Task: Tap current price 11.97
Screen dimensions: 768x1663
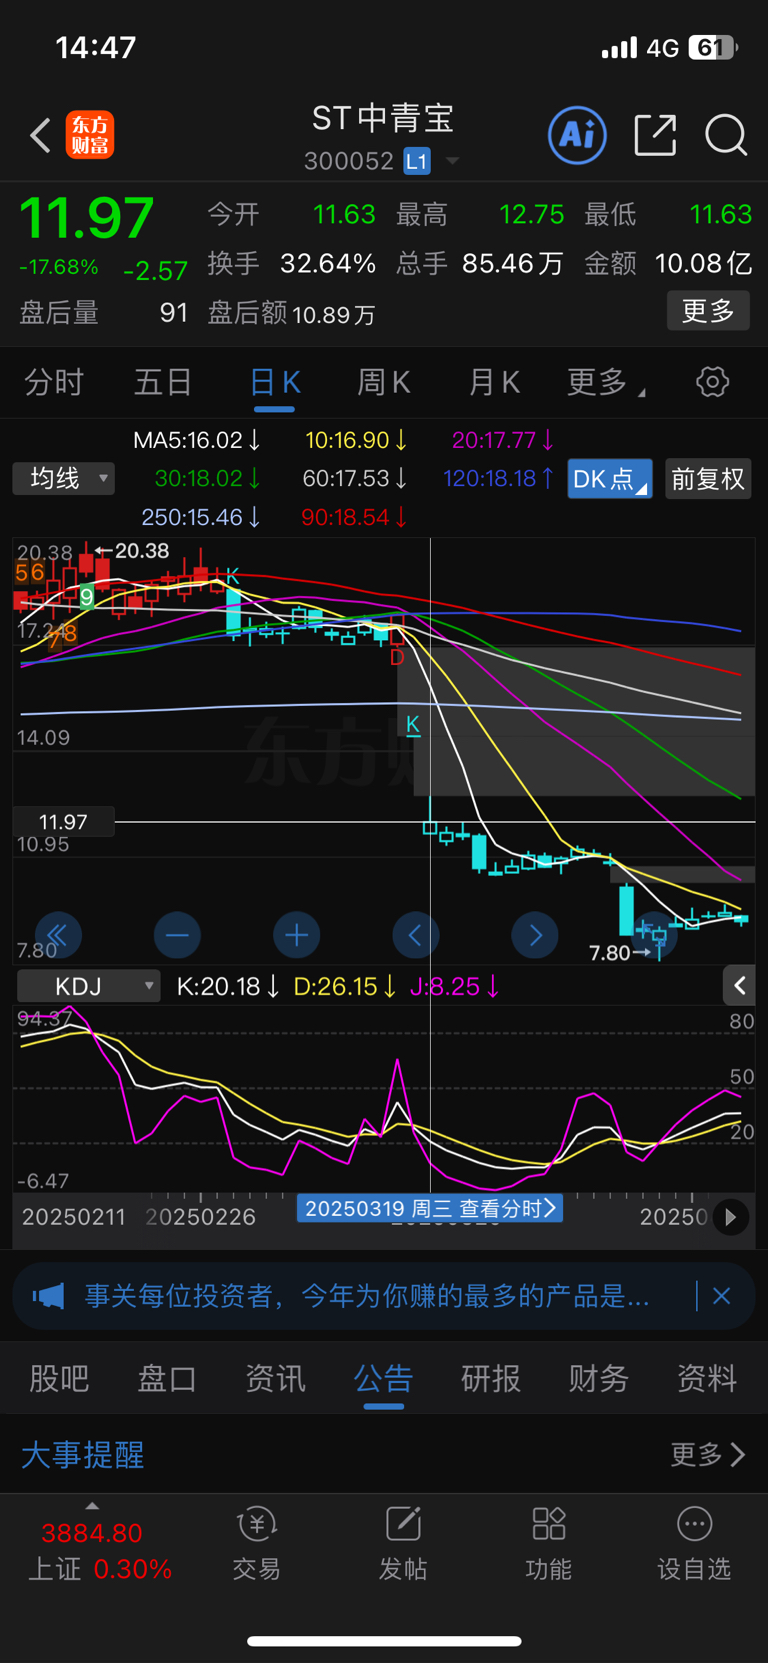Action: [x=87, y=217]
